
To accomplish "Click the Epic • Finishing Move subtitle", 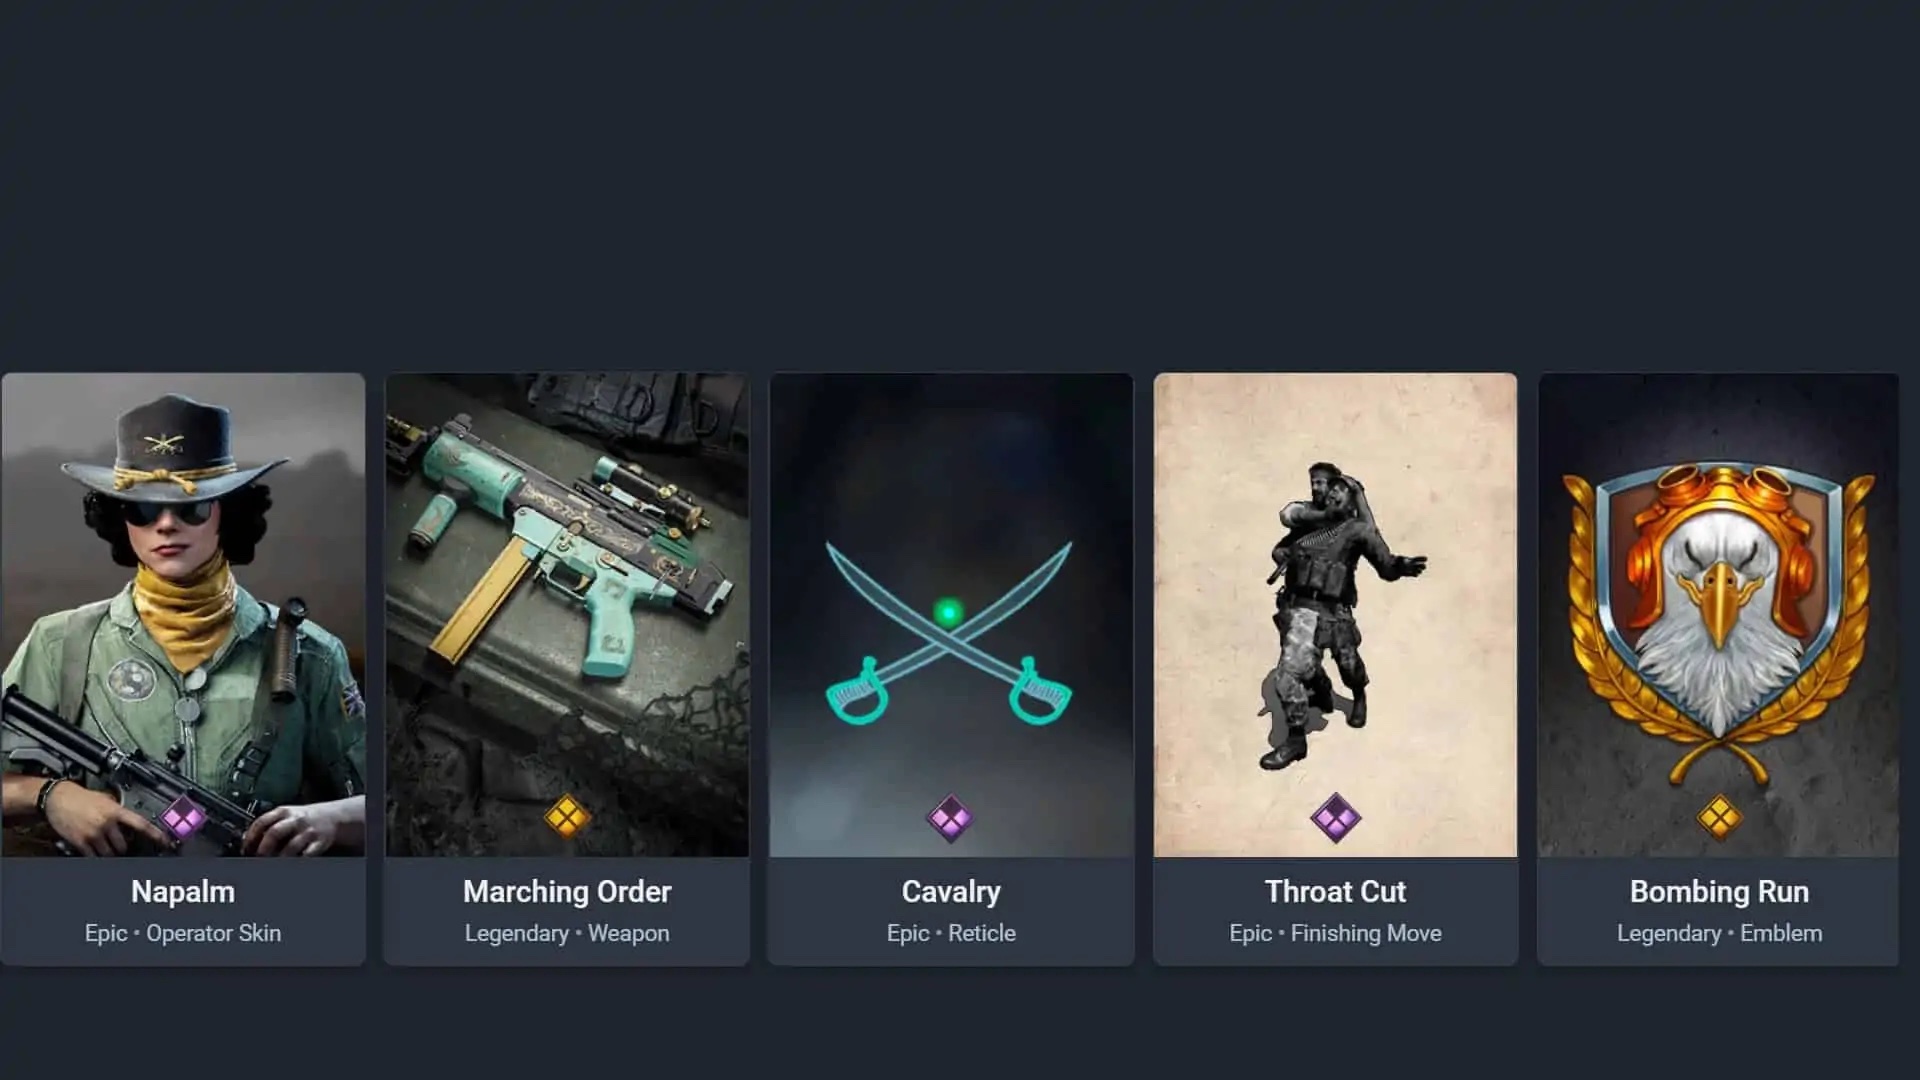I will [1335, 933].
